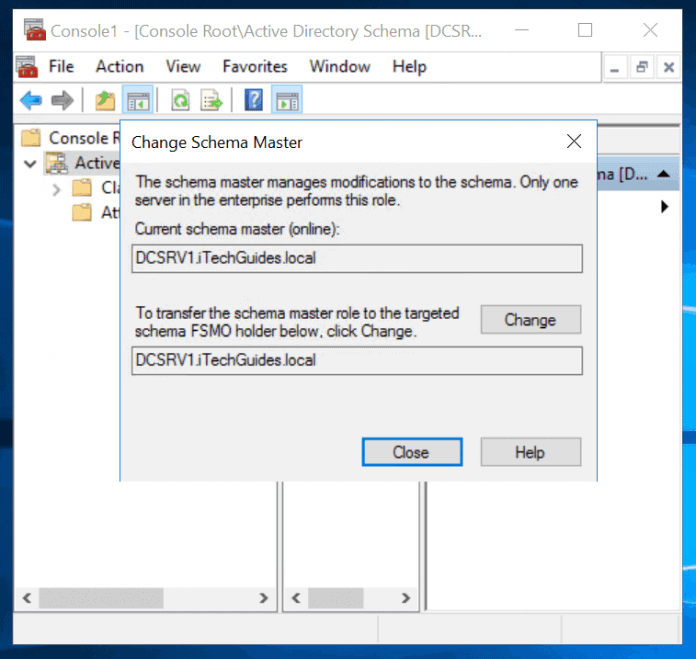The image size is (696, 659).
Task: Click the blue Help question mark icon
Action: tap(254, 100)
